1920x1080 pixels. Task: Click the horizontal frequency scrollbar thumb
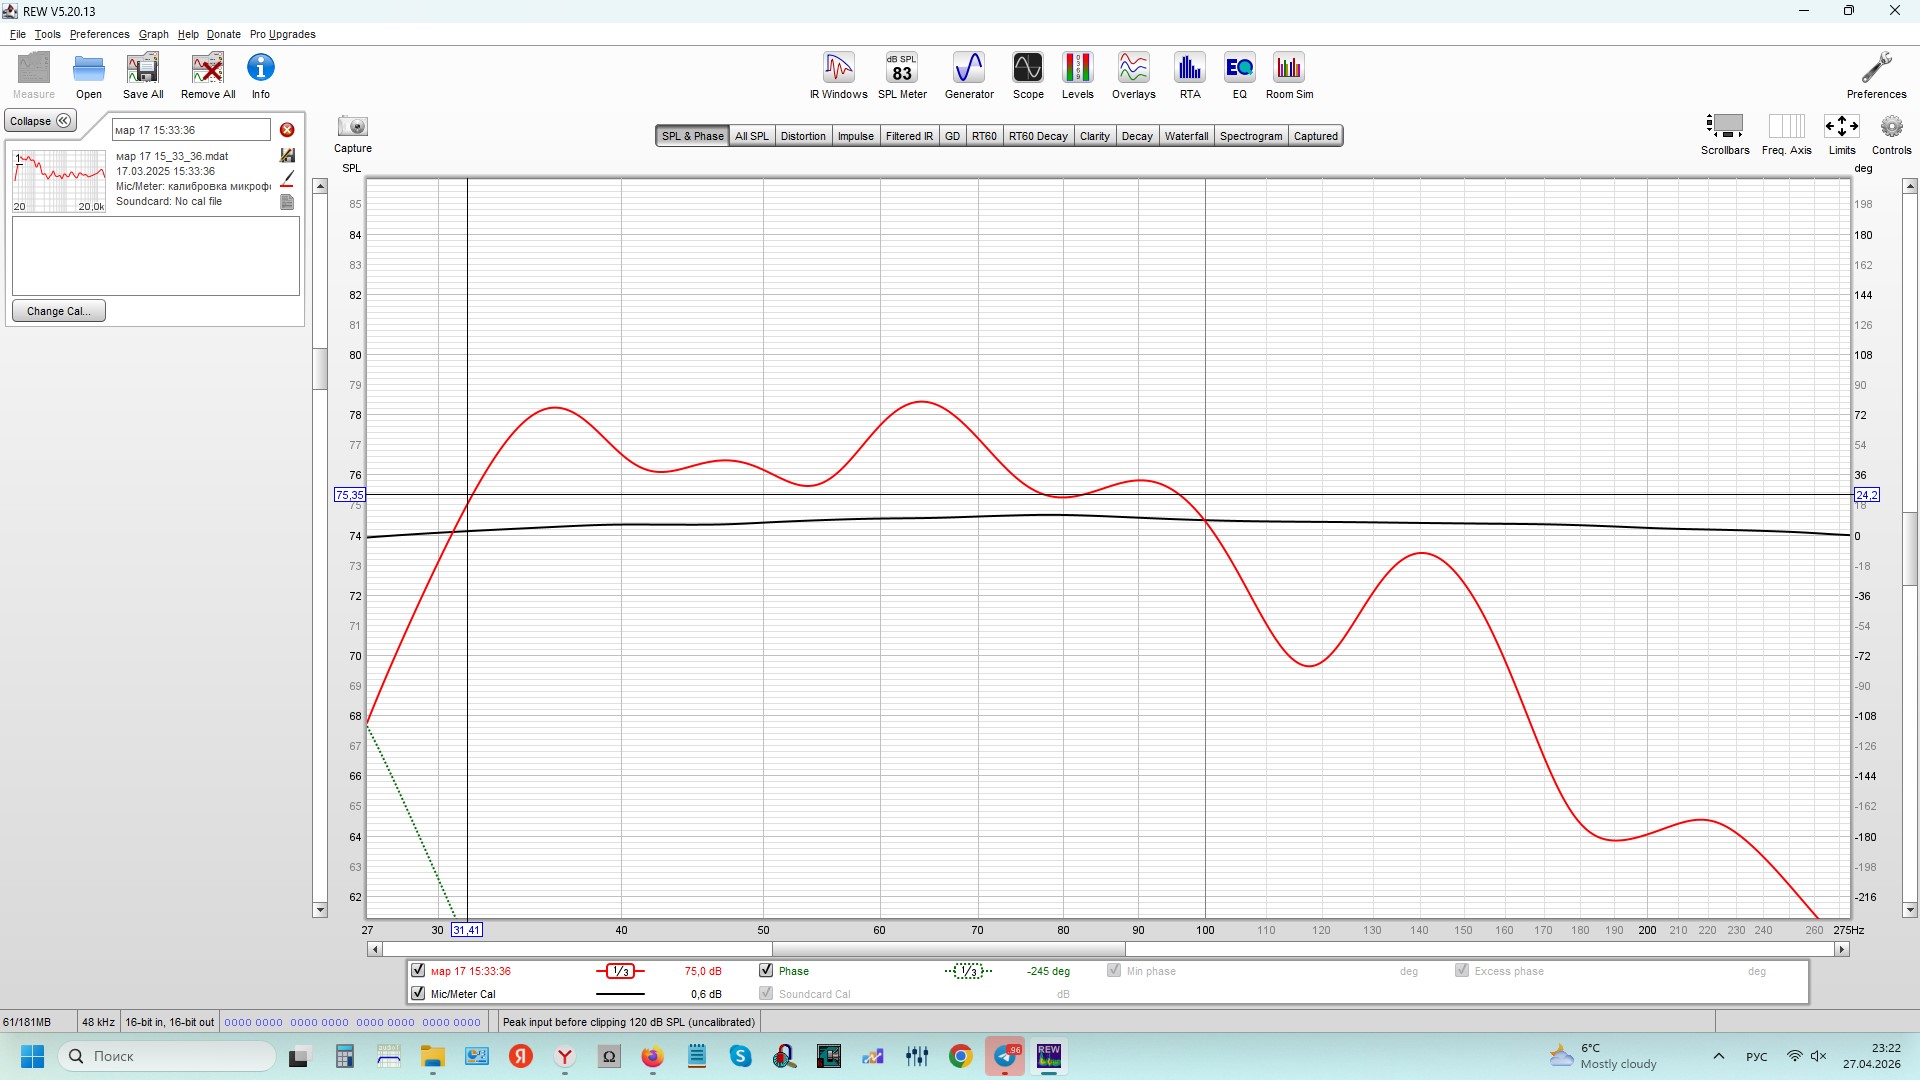tap(948, 949)
